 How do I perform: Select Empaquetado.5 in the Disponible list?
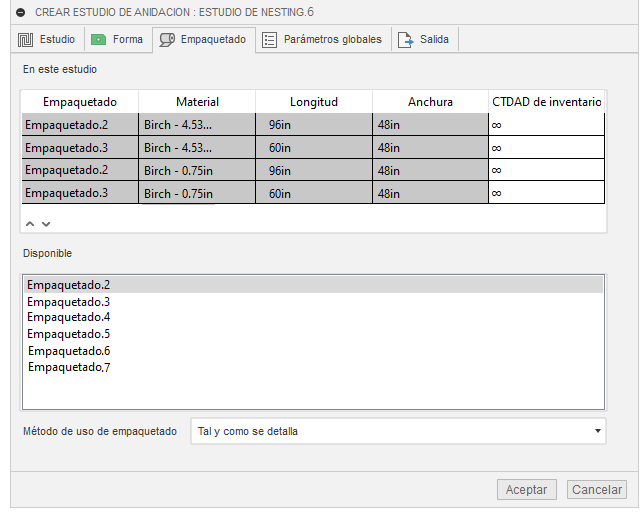[313, 334]
